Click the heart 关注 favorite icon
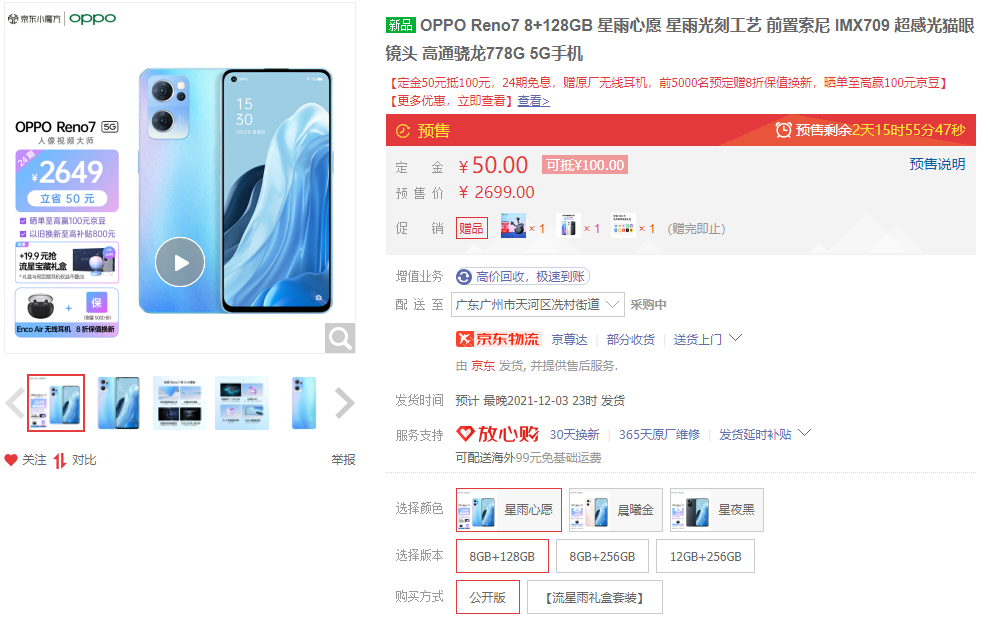This screenshot has height=620, width=988. coord(11,460)
